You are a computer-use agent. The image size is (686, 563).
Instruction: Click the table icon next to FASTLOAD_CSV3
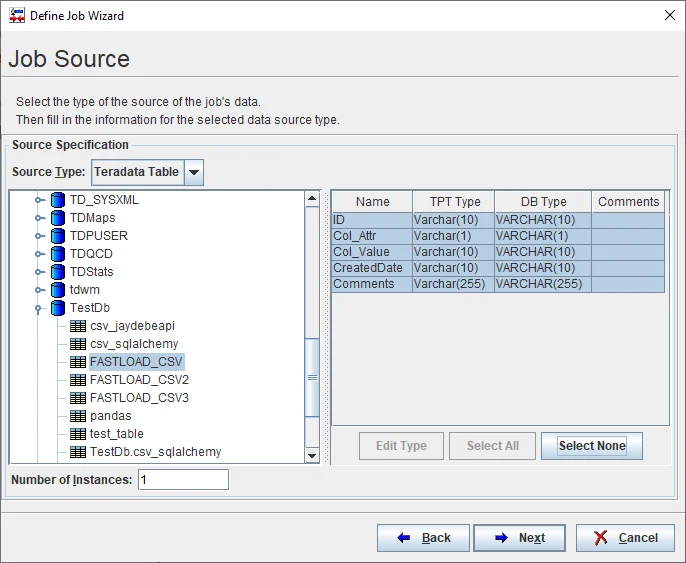78,398
